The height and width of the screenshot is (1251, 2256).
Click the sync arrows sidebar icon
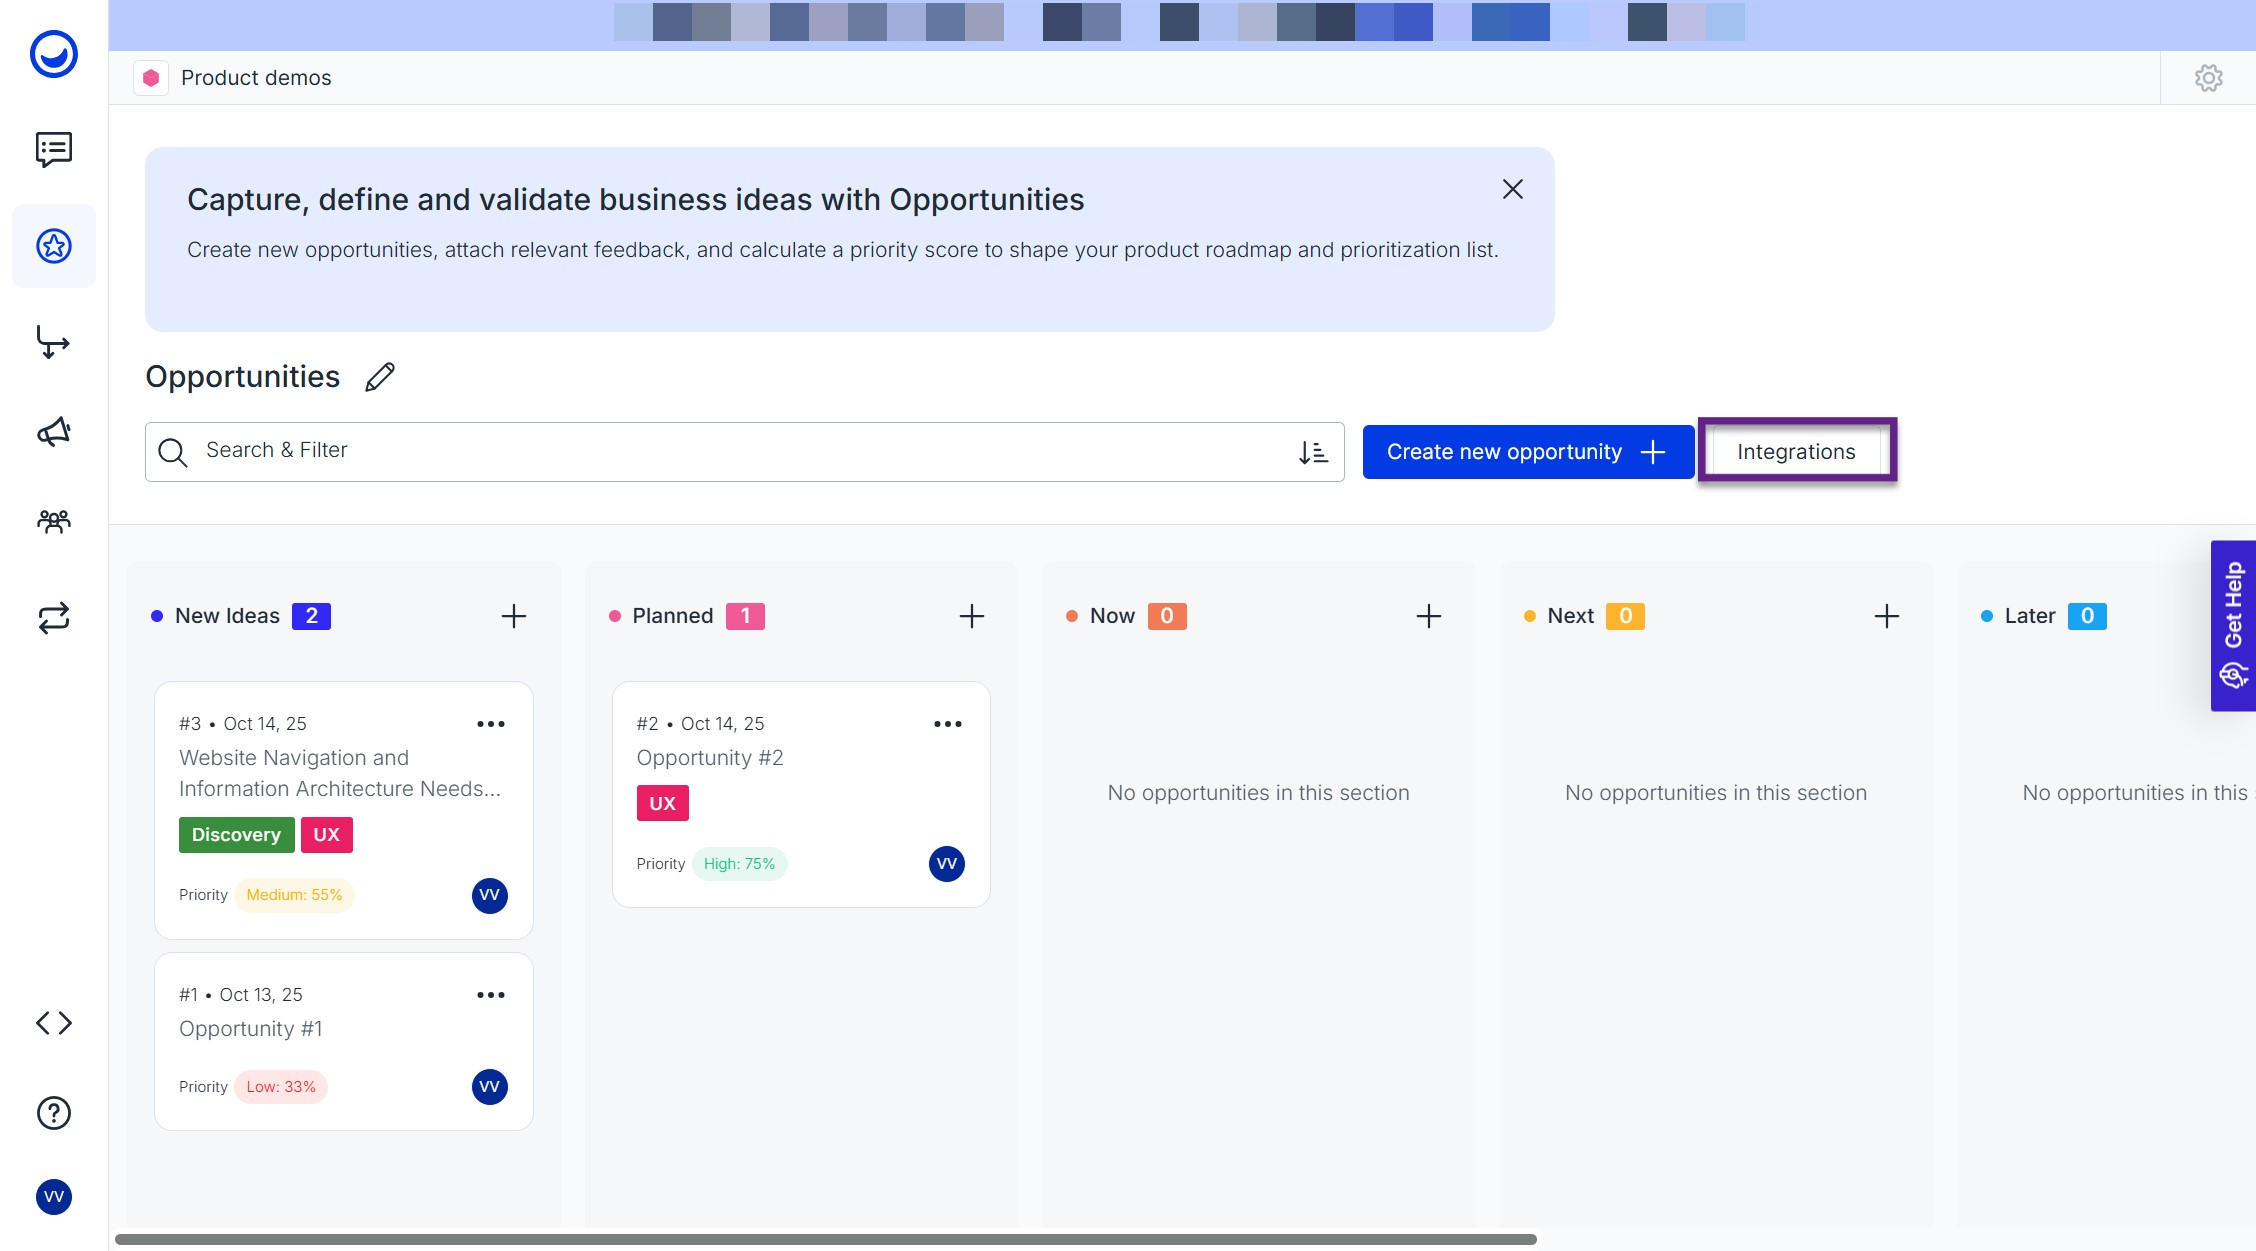click(x=54, y=618)
